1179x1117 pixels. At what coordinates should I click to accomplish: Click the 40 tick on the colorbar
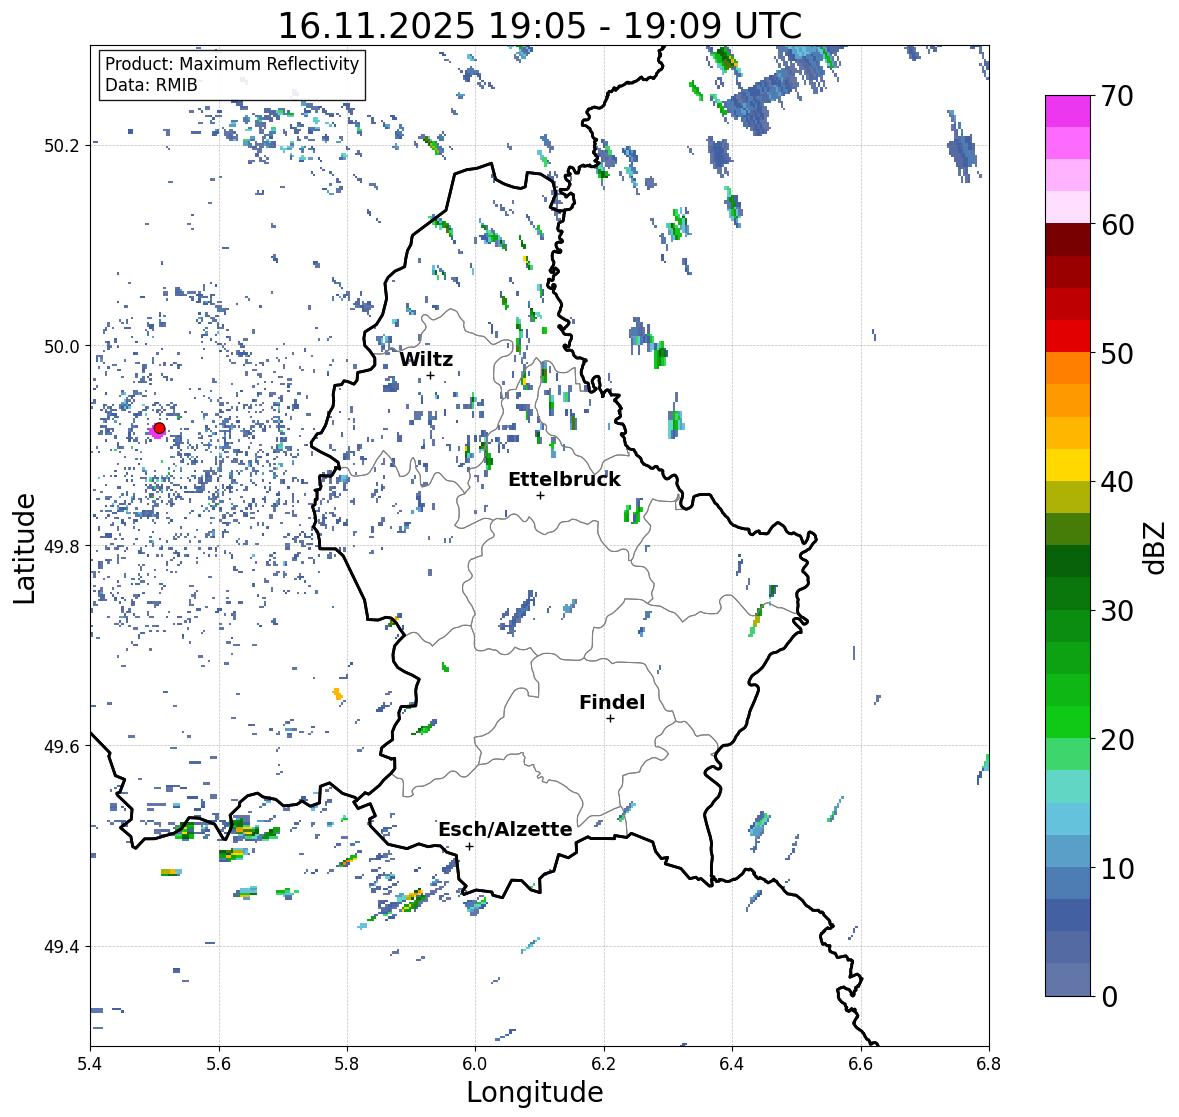(x=1117, y=482)
